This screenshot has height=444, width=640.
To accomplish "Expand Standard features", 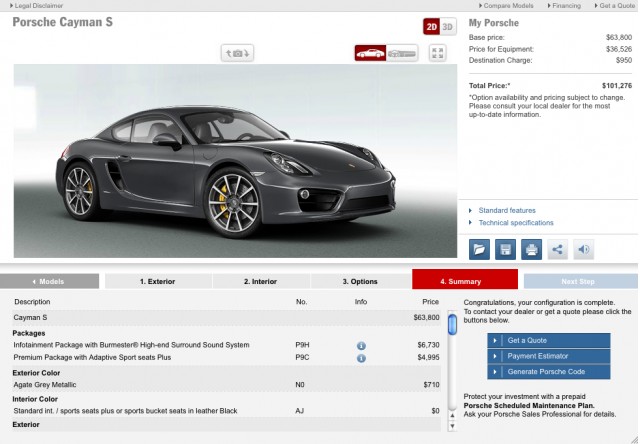I will pyautogui.click(x=507, y=211).
